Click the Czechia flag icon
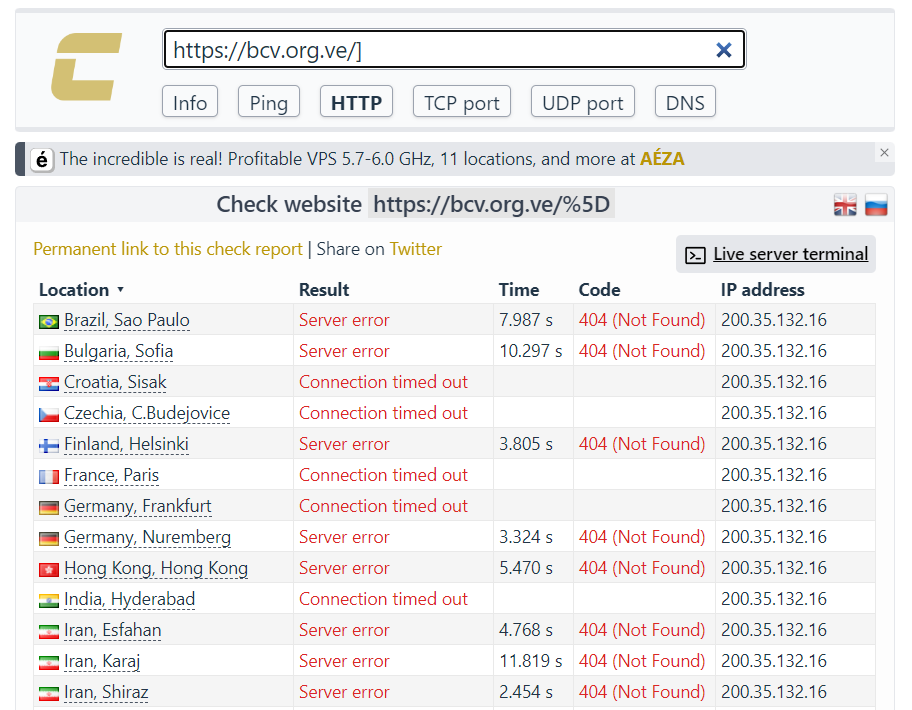The width and height of the screenshot is (912, 710). pos(49,414)
